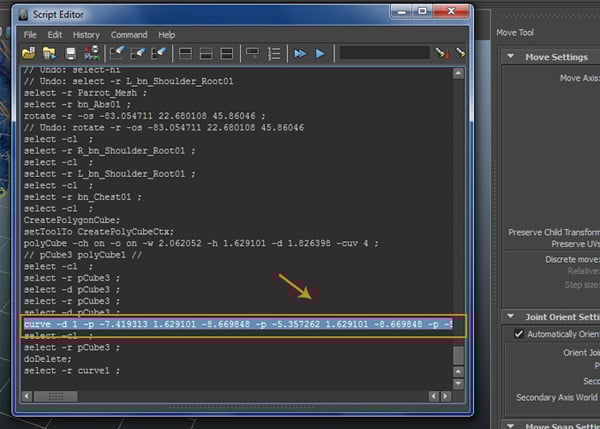Click the Source Script icon
Screen dimensions: 600x429
coord(49,53)
